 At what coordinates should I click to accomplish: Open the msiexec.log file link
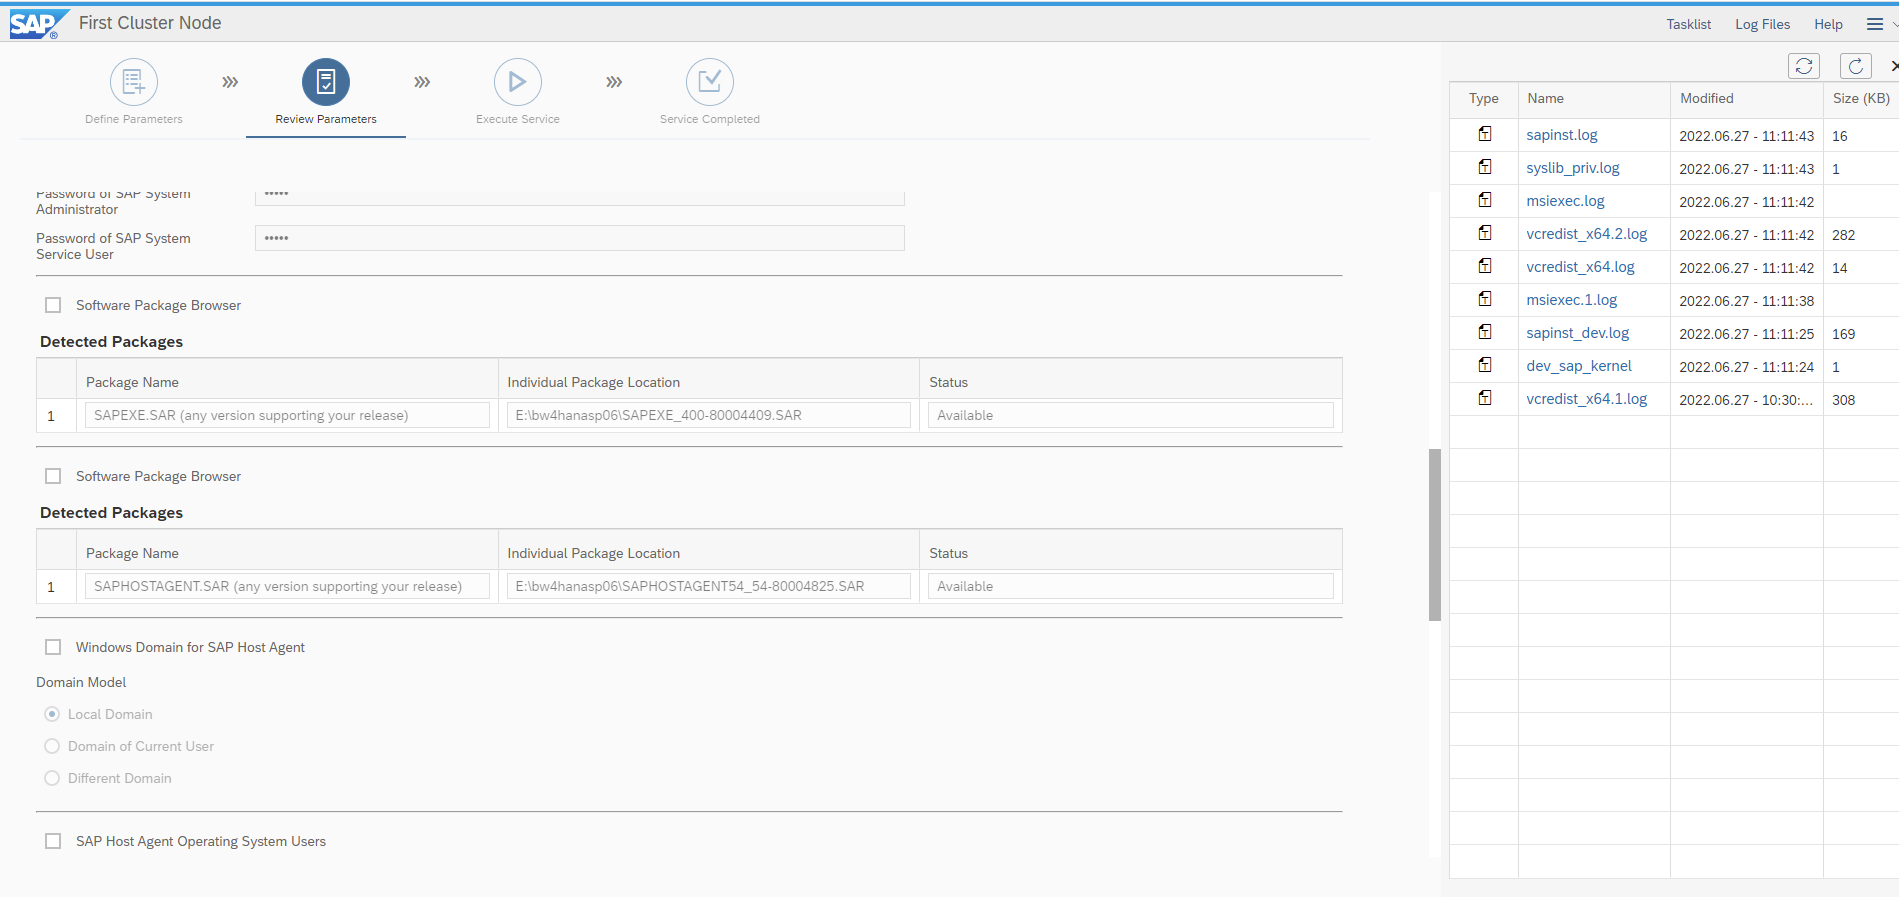(1565, 201)
